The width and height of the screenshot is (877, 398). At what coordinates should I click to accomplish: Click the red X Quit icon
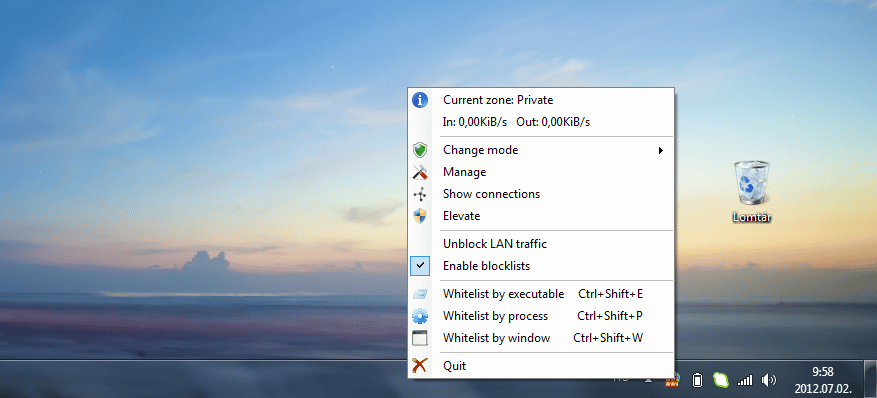pos(420,366)
